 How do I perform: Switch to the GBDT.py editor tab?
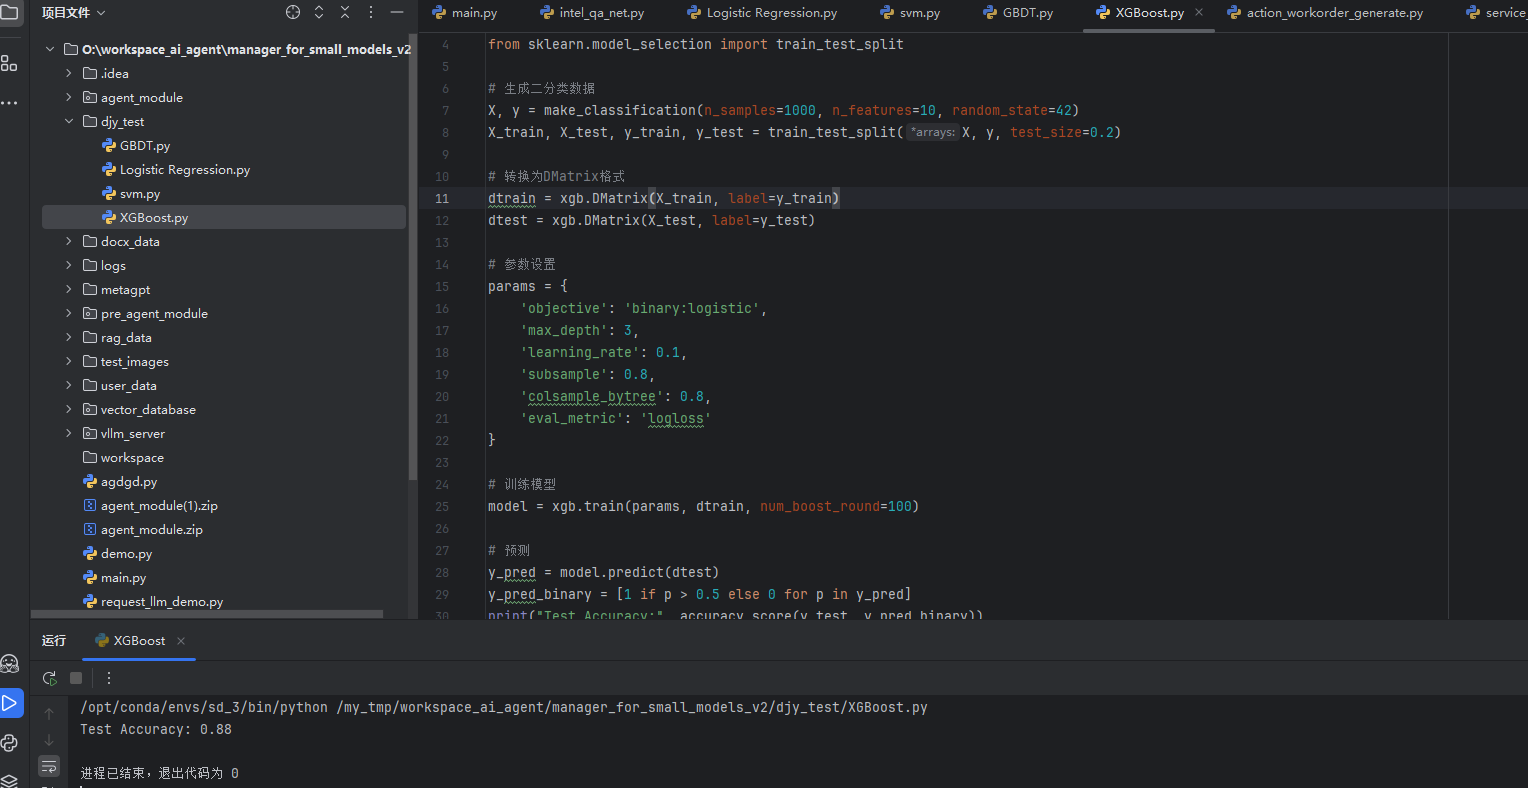pyautogui.click(x=1018, y=12)
